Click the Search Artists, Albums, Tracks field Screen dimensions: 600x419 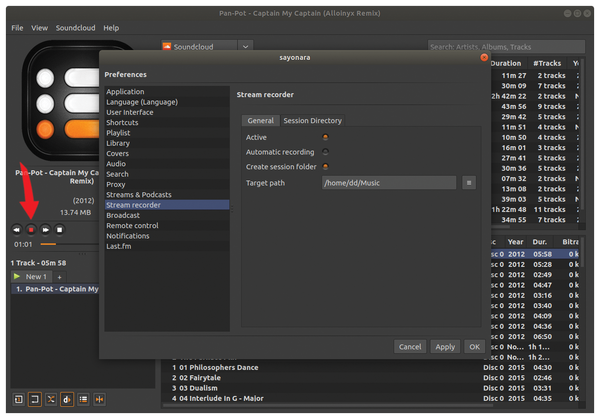[506, 47]
